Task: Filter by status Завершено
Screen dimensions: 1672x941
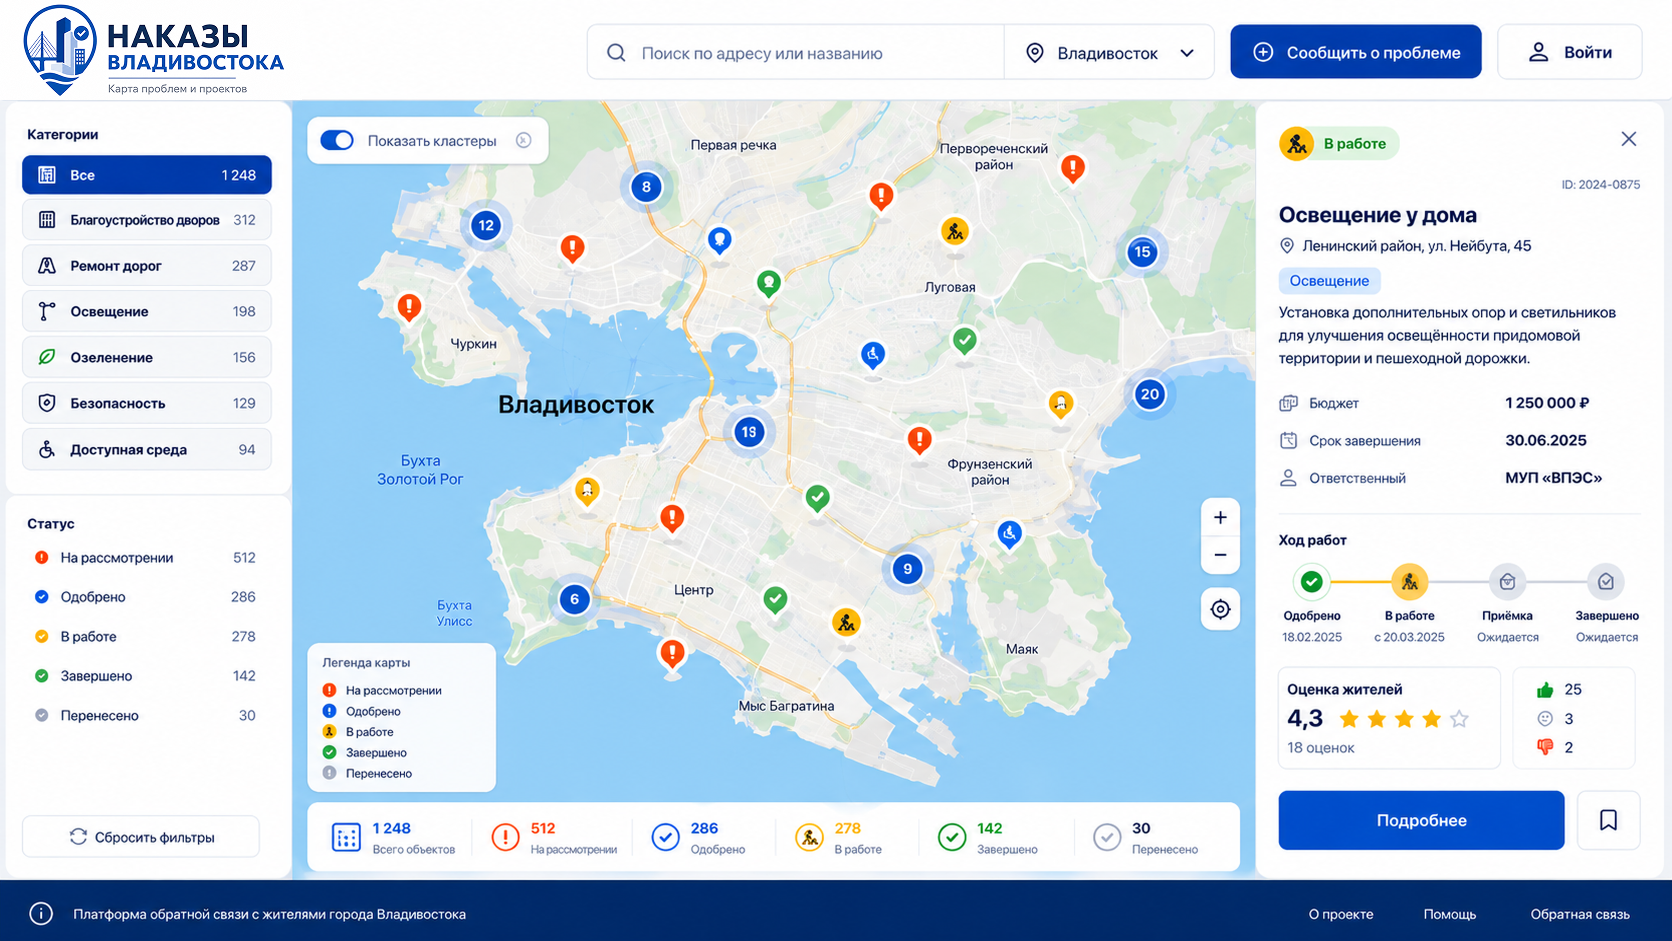Action: coord(146,676)
